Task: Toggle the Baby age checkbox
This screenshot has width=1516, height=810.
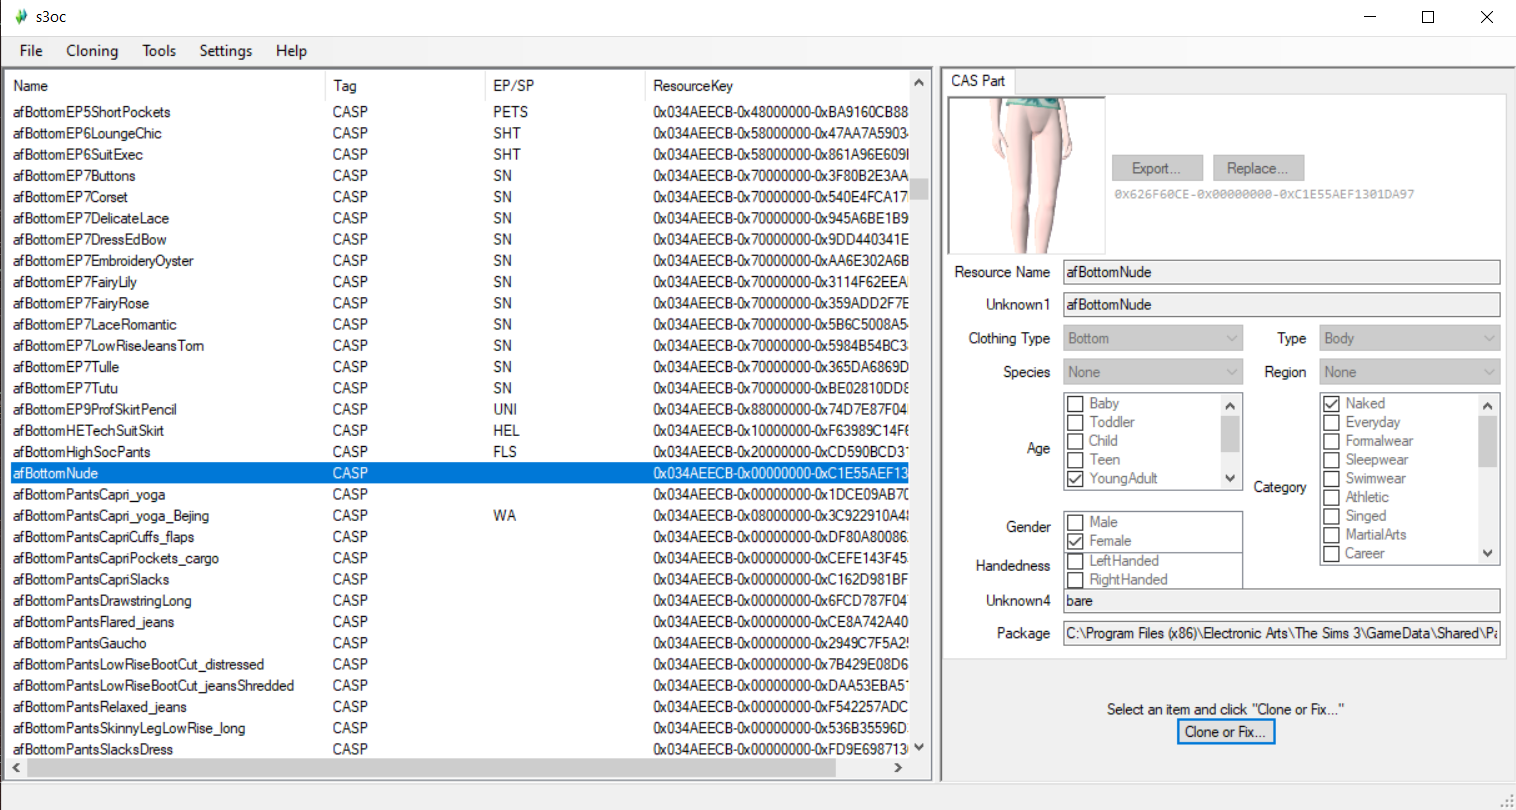Action: [x=1076, y=404]
